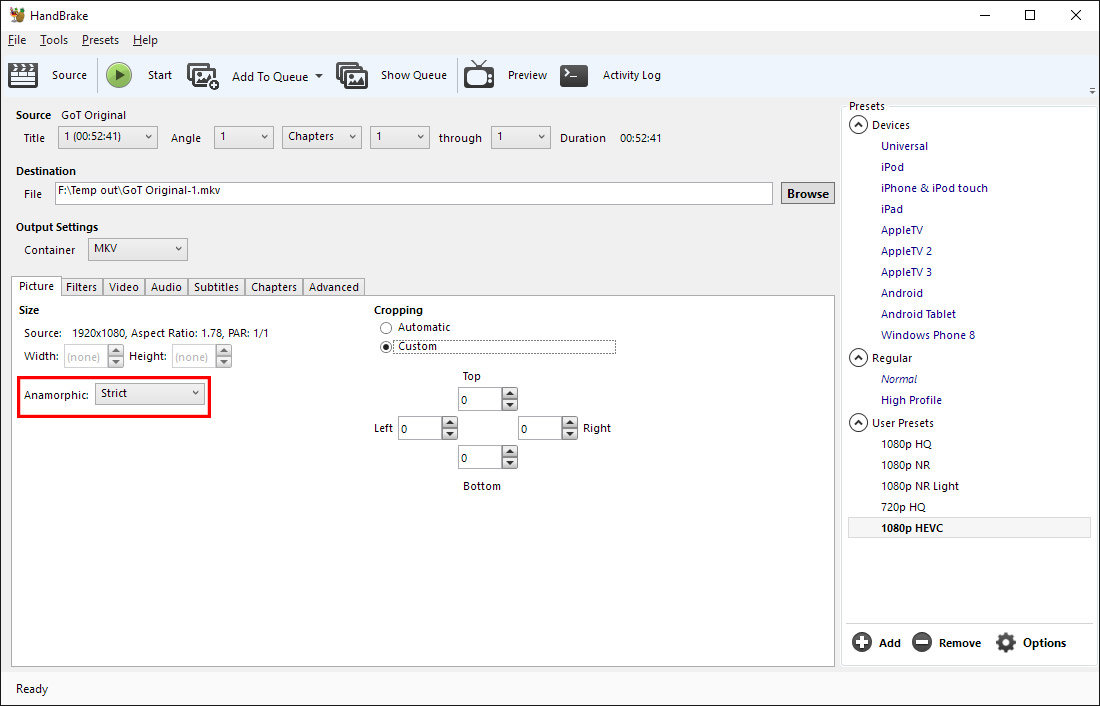Select Automatic cropping mode
Image resolution: width=1100 pixels, height=706 pixels.
point(386,327)
